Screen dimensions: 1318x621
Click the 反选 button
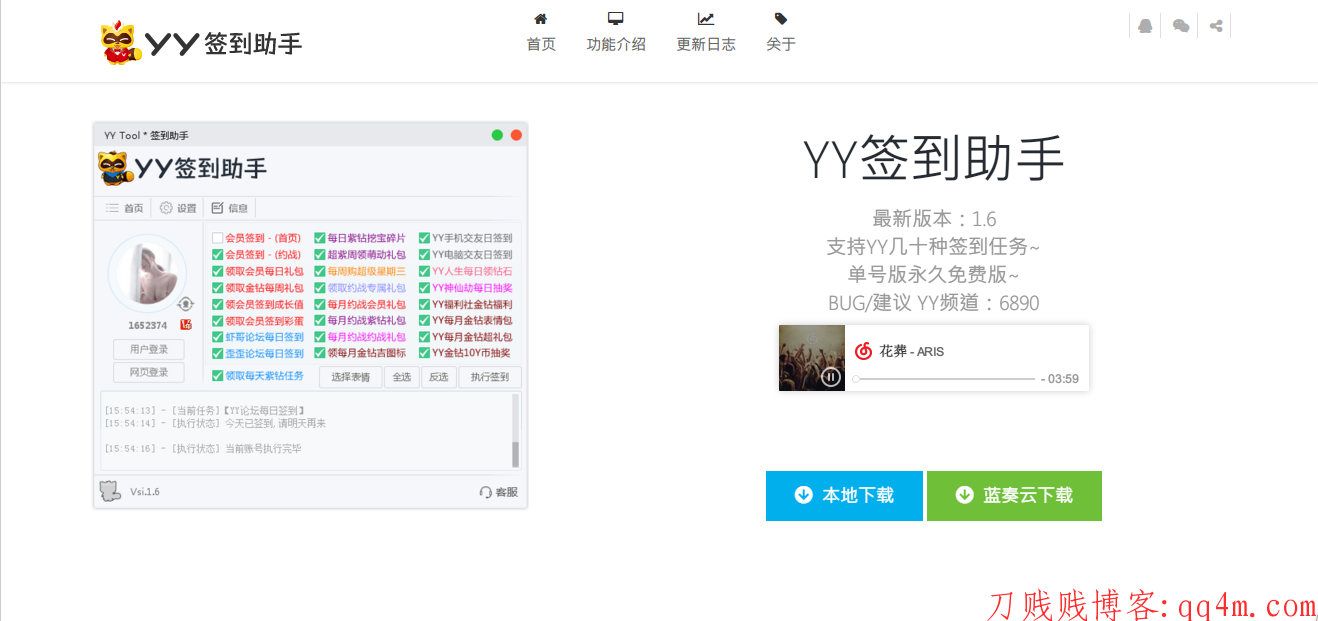(x=438, y=377)
